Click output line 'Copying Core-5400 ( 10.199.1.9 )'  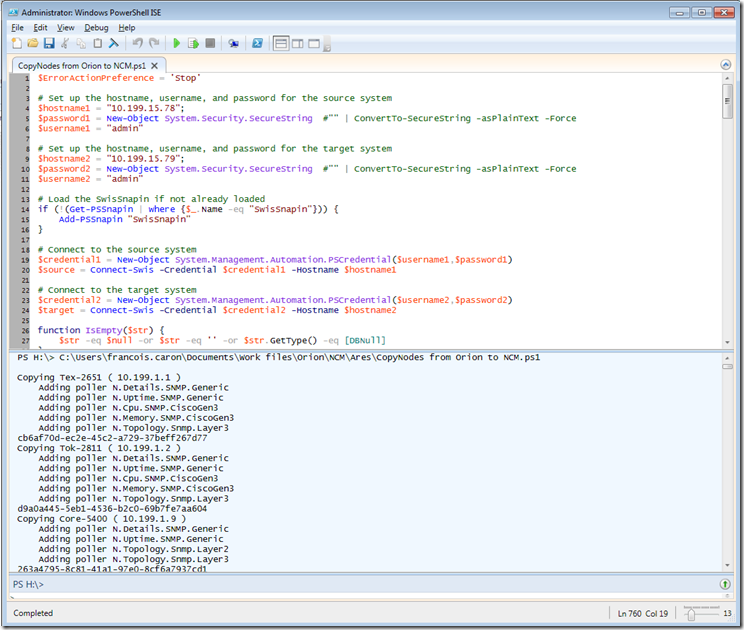tap(102, 519)
